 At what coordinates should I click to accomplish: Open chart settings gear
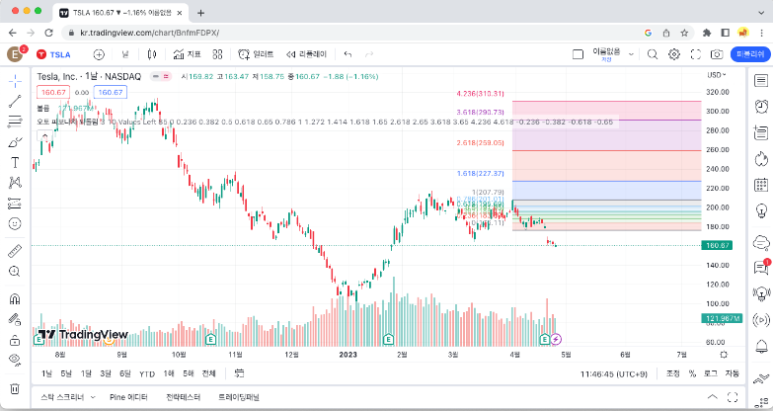point(674,55)
